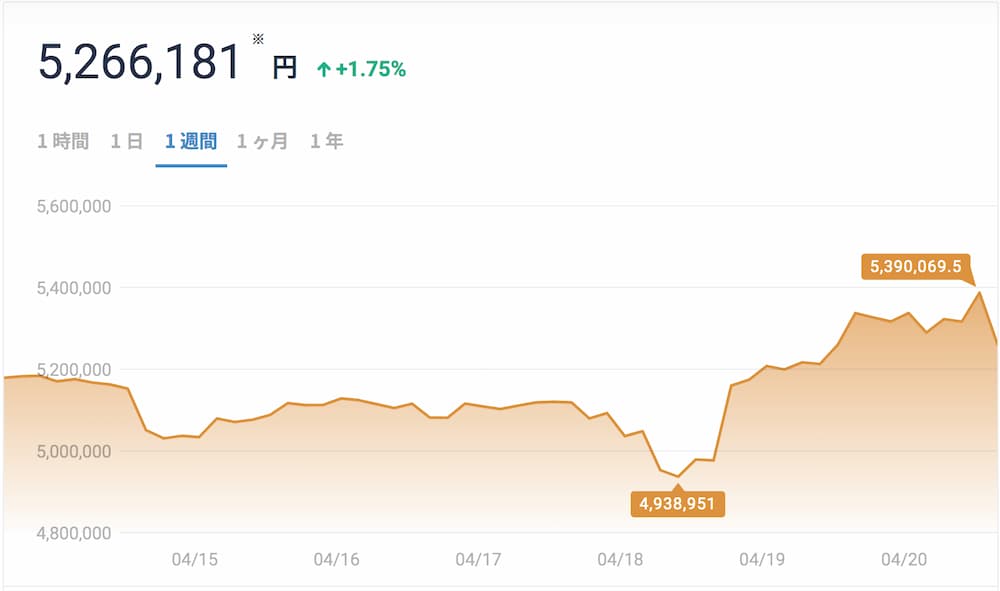The width and height of the screenshot is (1000, 591).
Task: Click the 04/19 date axis label
Action: [x=762, y=559]
